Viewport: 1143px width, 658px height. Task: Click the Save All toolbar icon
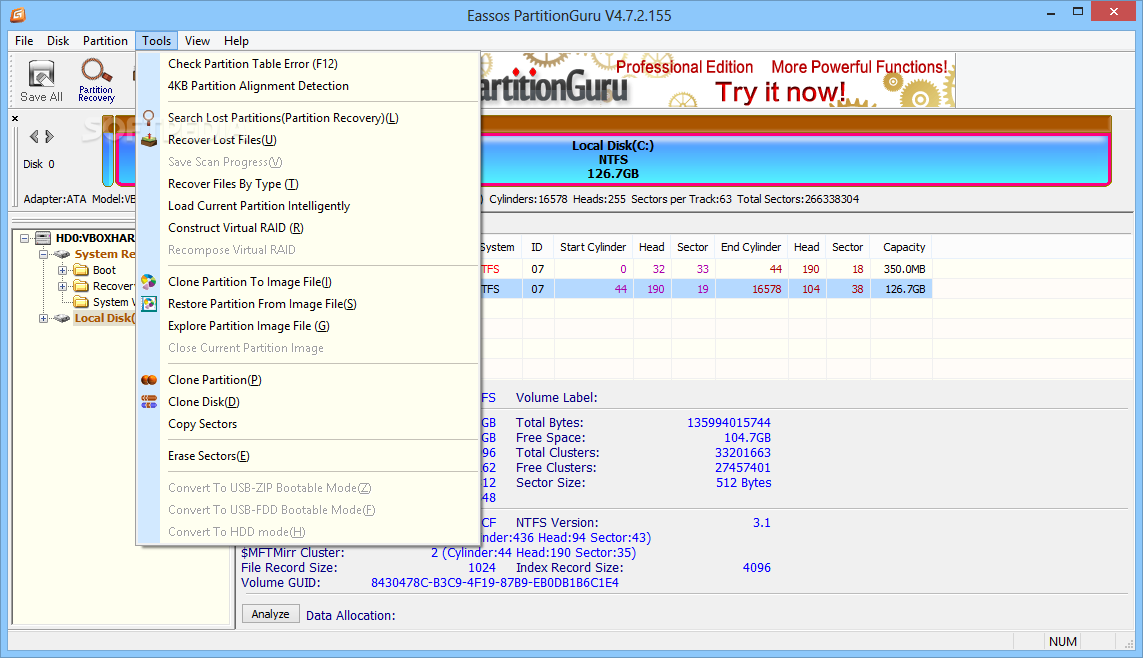click(41, 81)
